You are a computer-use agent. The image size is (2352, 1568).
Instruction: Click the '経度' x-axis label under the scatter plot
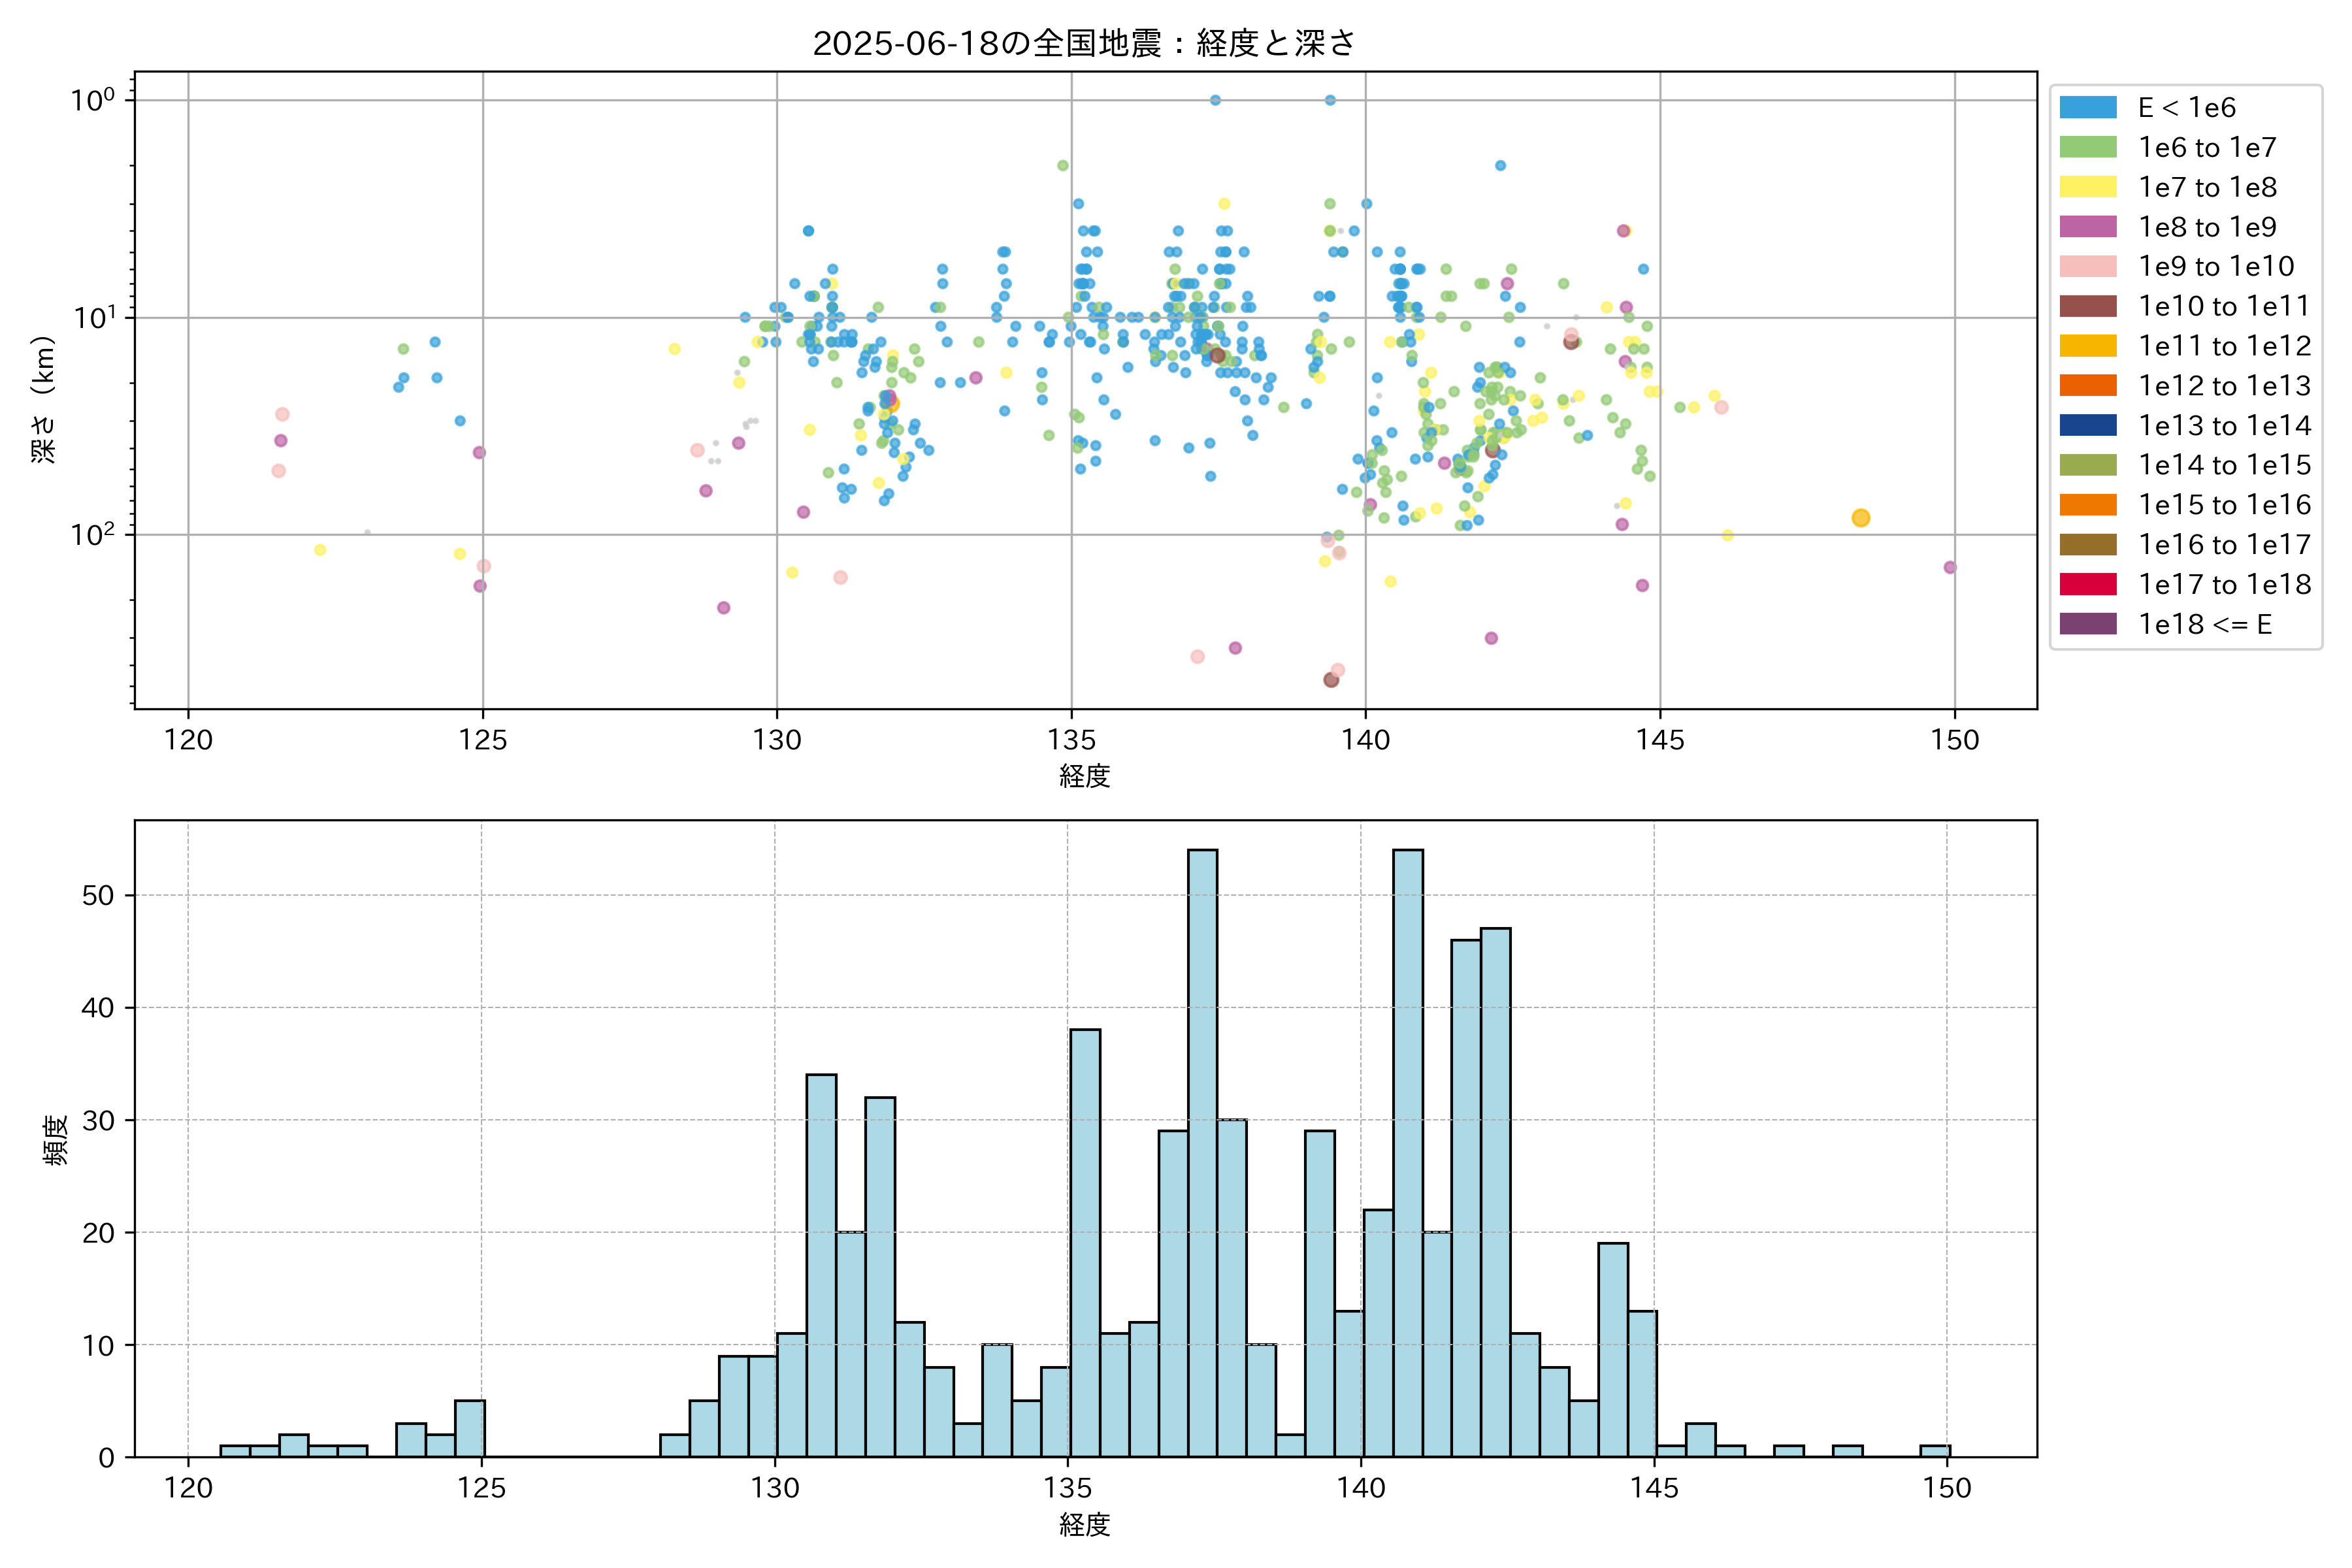coord(1084,776)
